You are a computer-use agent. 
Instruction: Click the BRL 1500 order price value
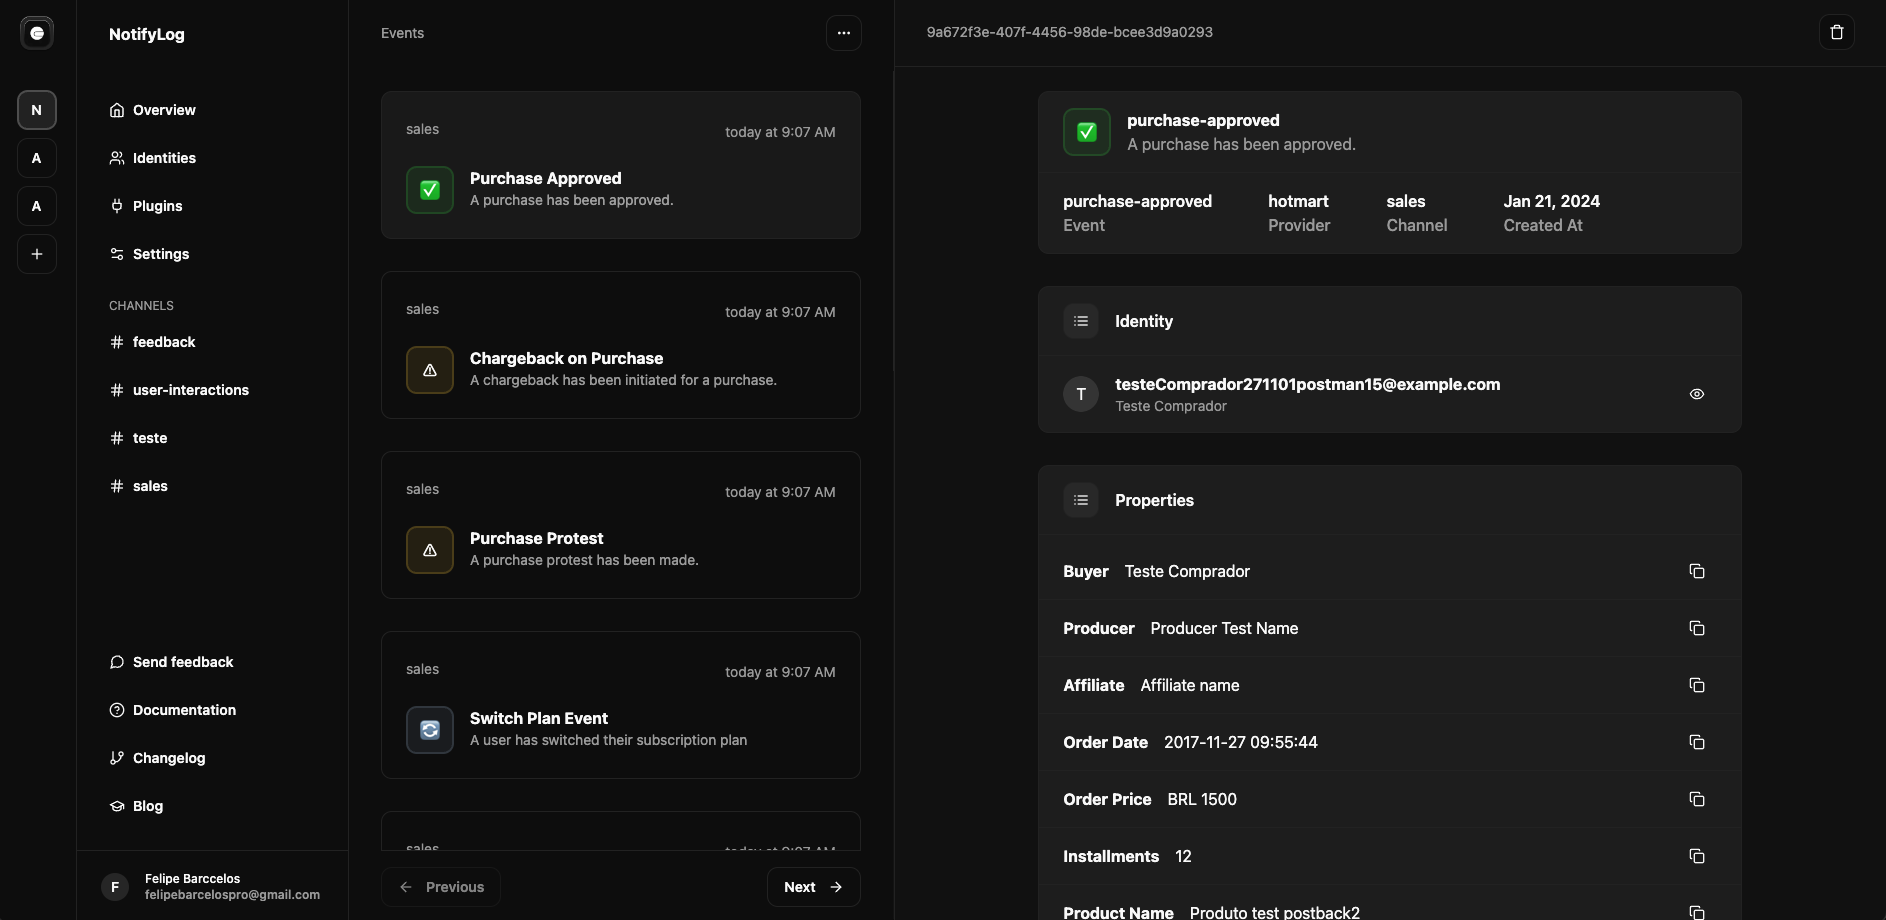(x=1202, y=799)
